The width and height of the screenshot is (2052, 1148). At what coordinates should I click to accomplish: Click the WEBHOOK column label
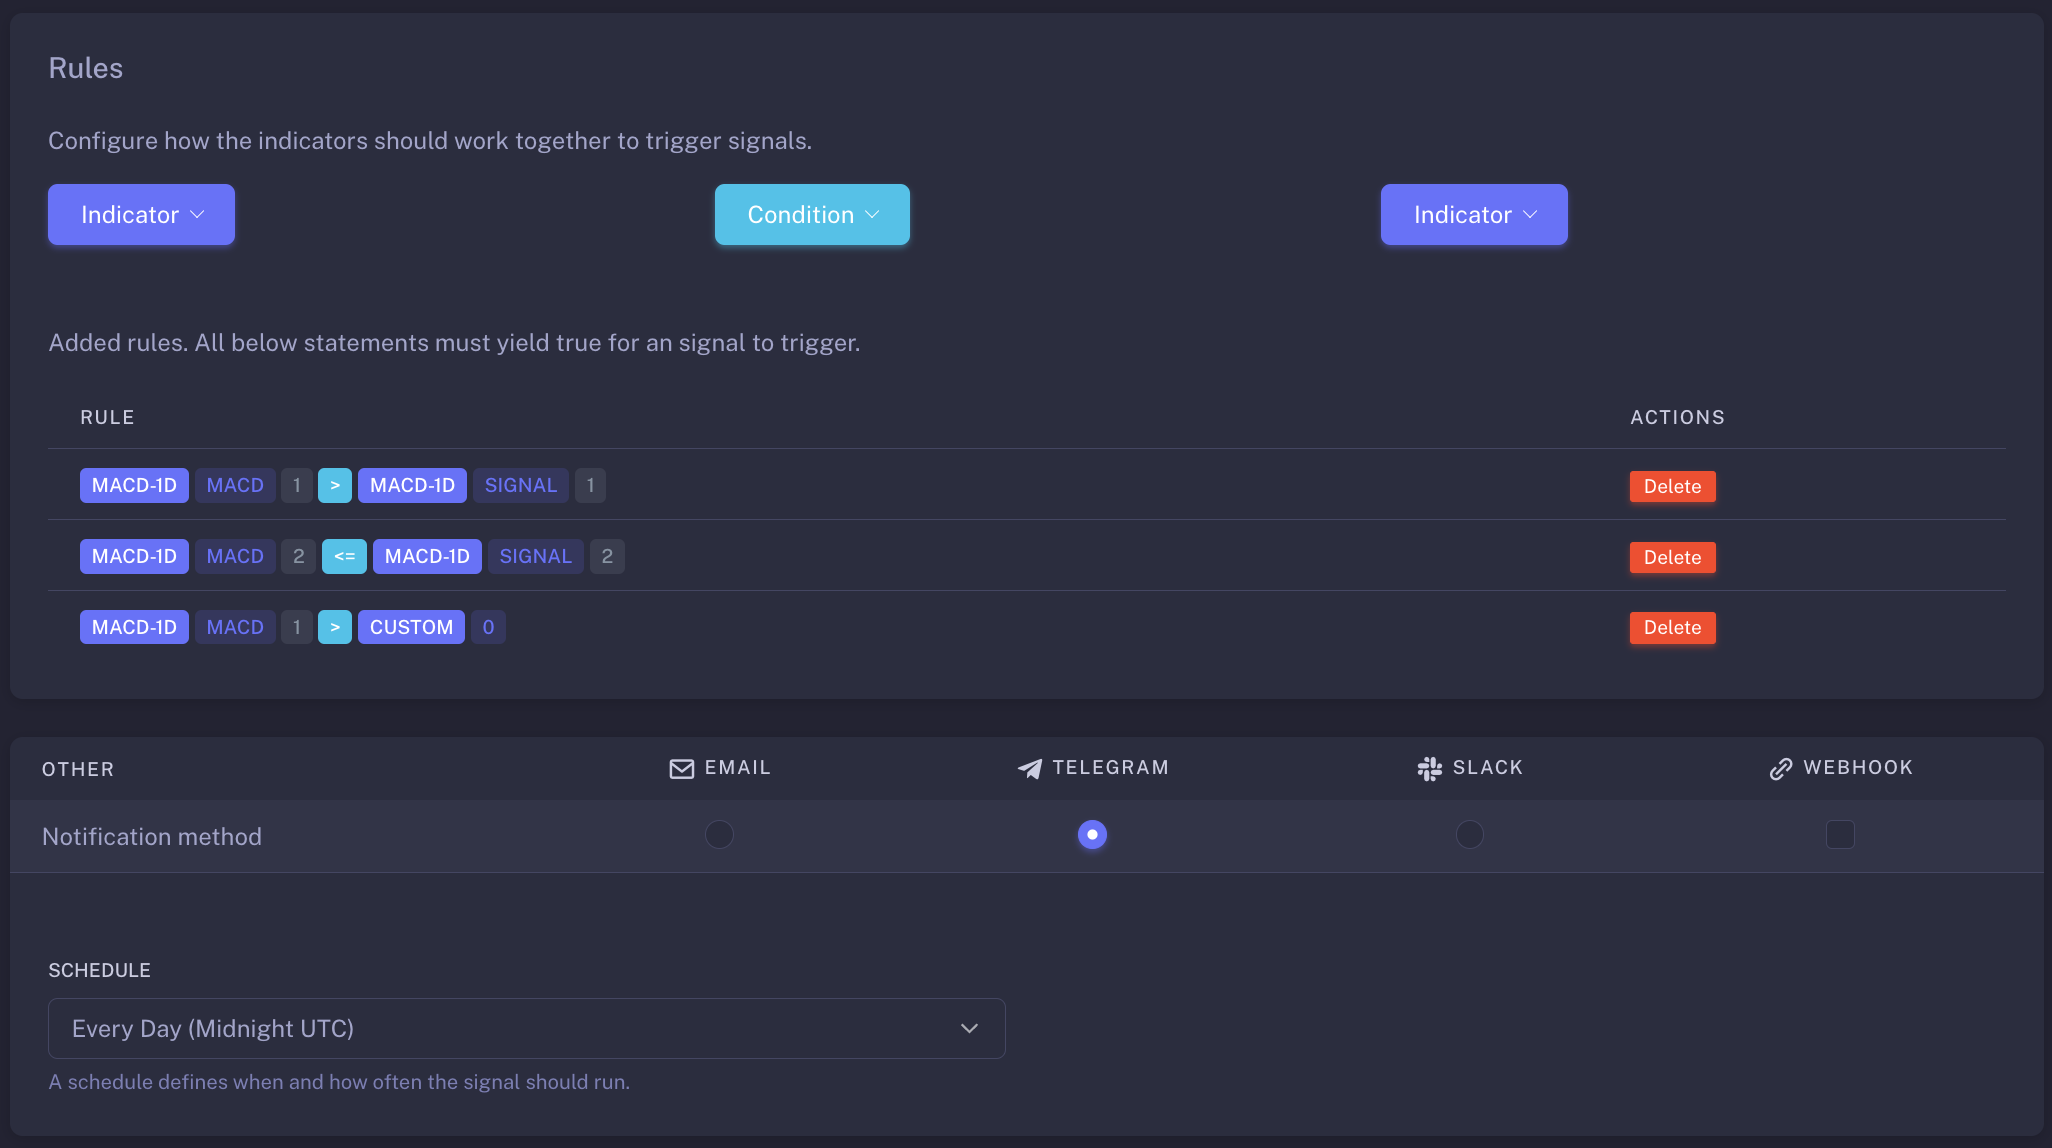pyautogui.click(x=1858, y=767)
